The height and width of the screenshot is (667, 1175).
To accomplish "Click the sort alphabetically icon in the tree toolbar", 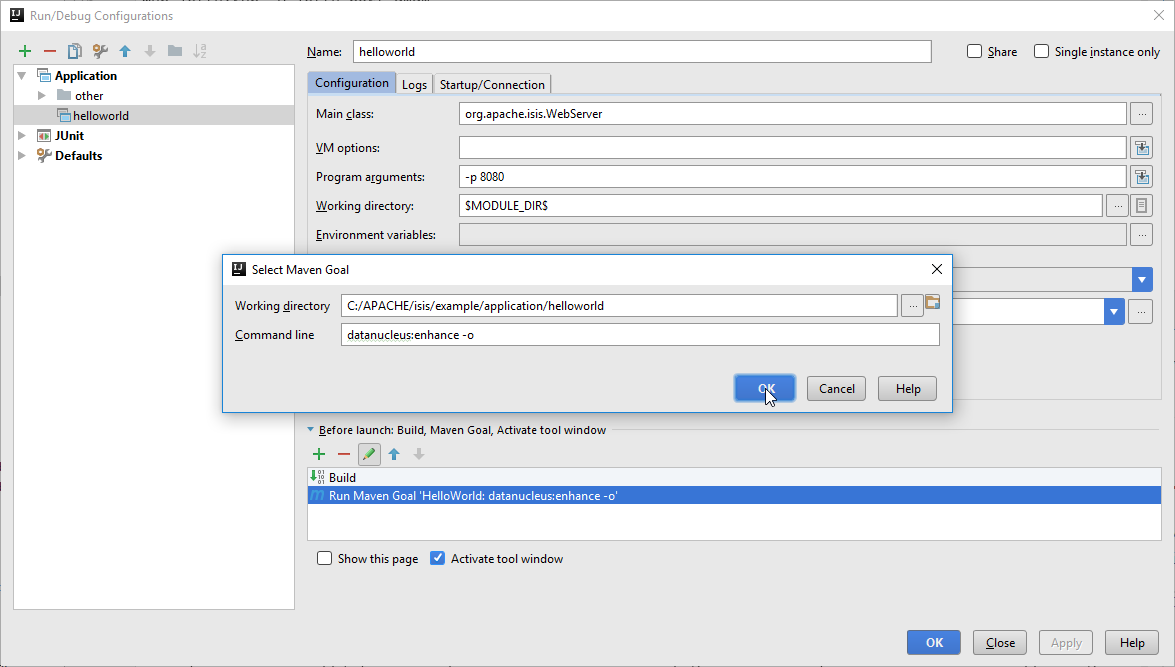I will pyautogui.click(x=200, y=51).
